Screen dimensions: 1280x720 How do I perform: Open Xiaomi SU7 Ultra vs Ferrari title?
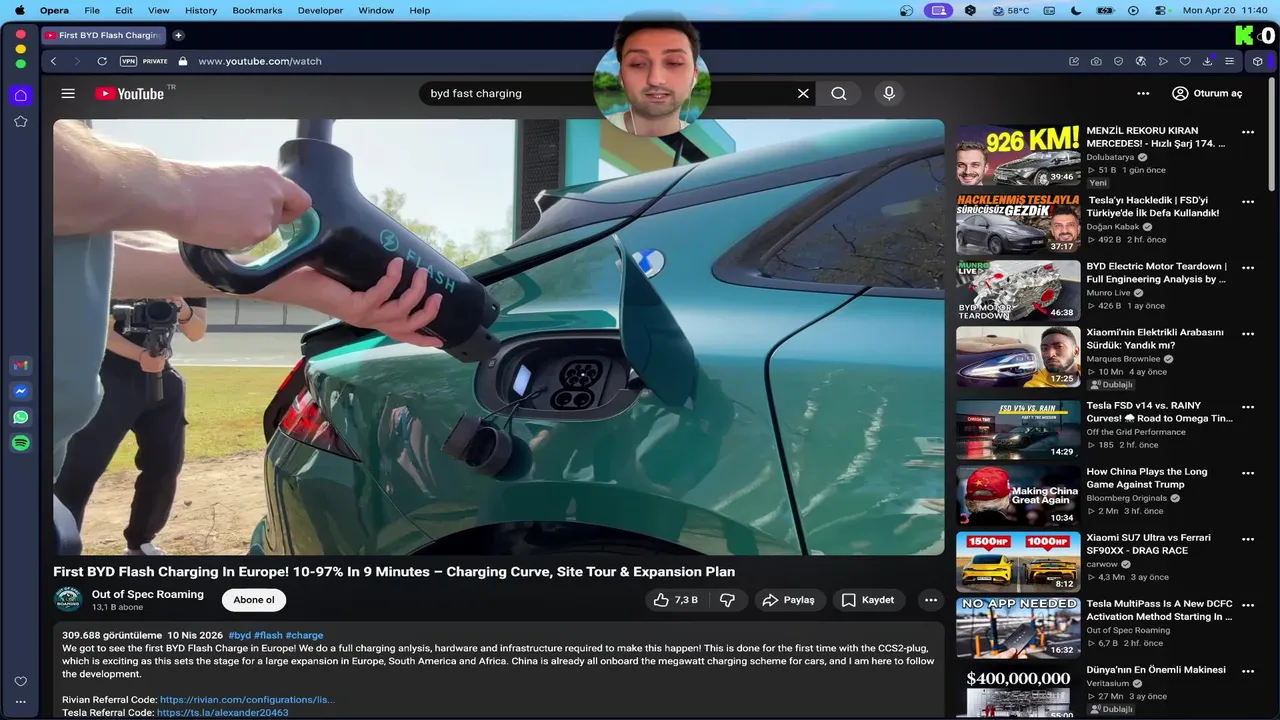pyautogui.click(x=1148, y=544)
